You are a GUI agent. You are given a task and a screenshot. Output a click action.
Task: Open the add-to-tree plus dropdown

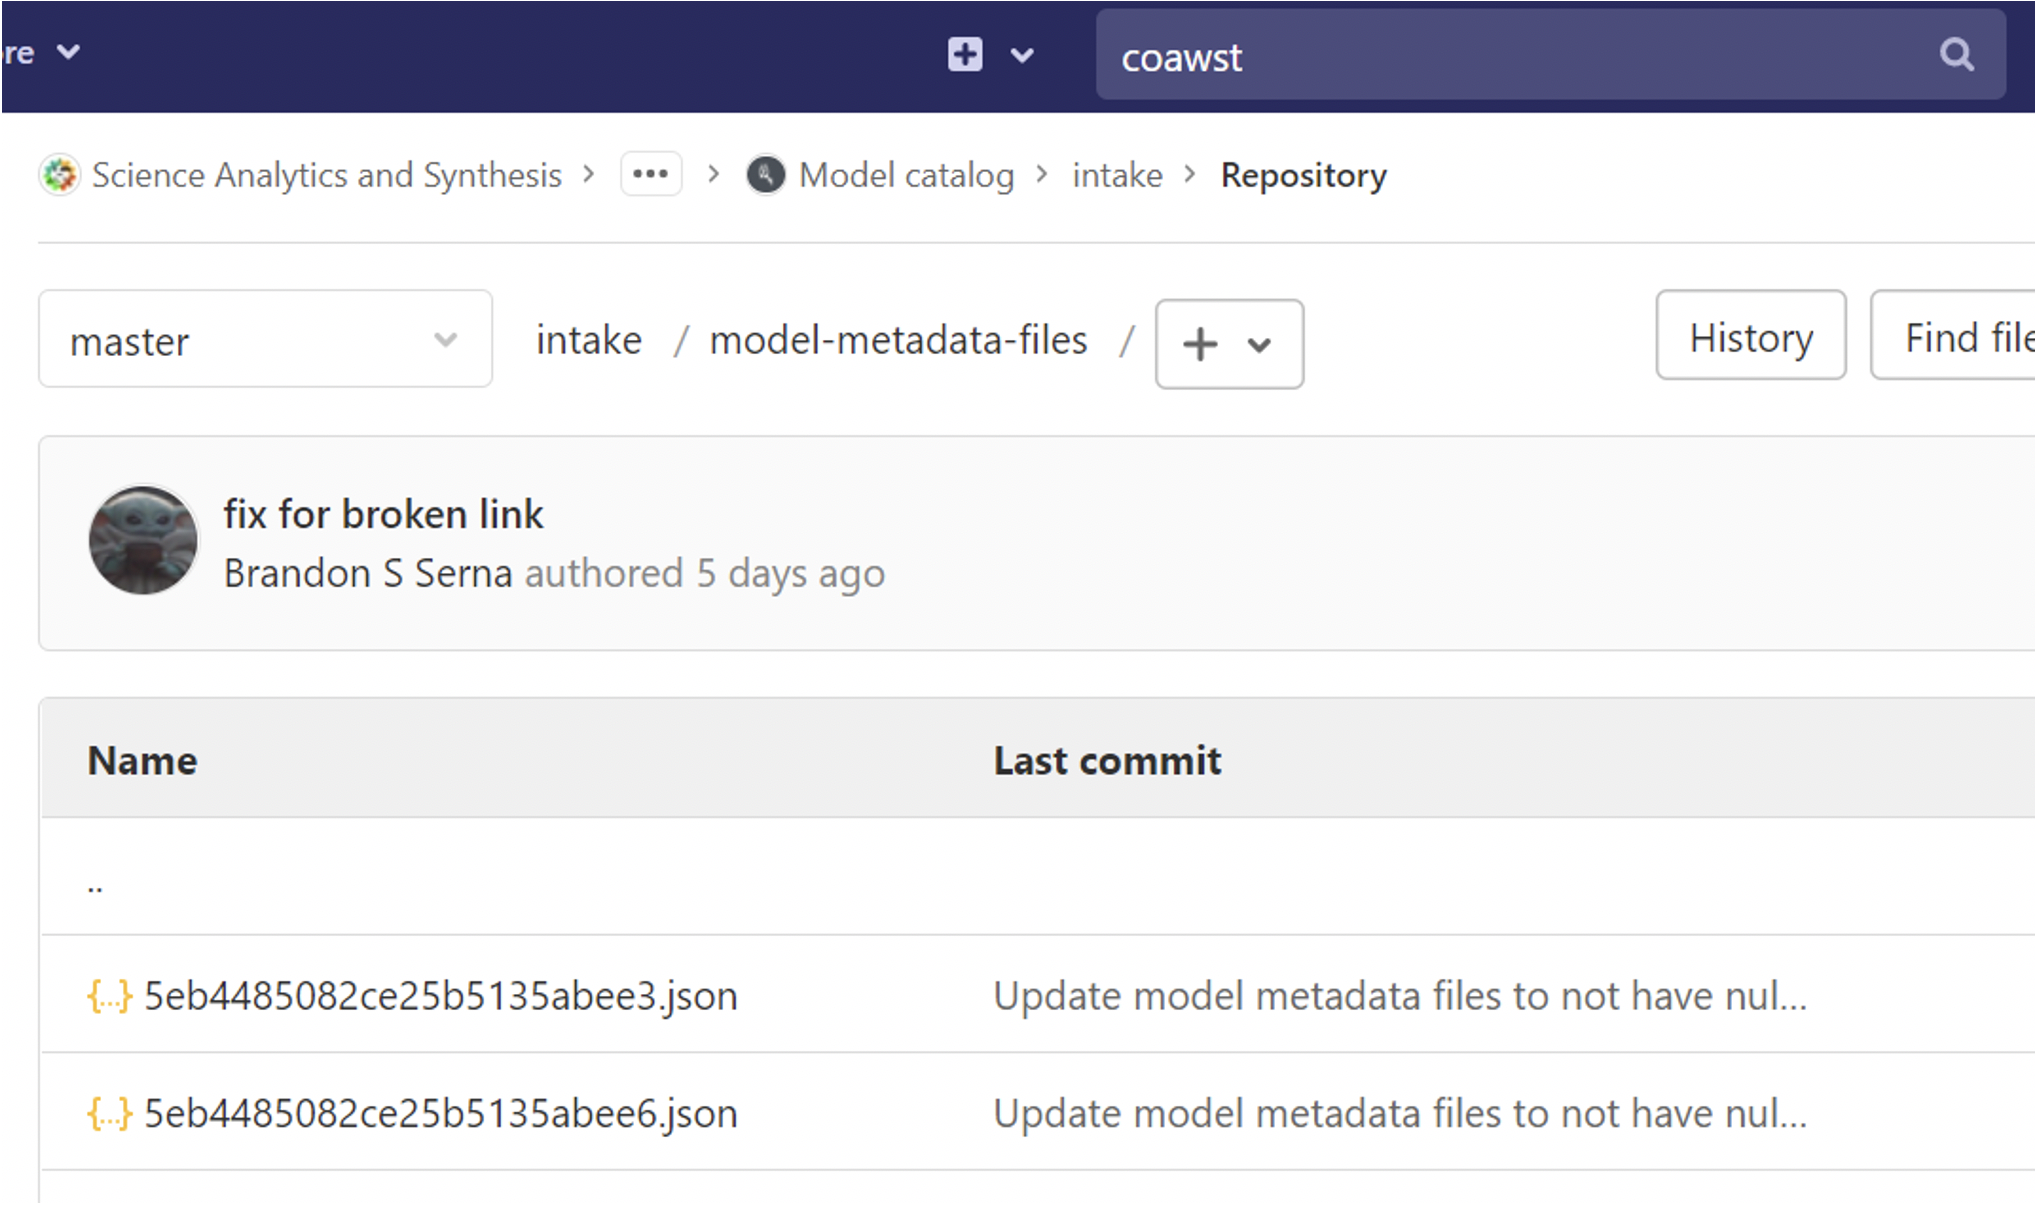pyautogui.click(x=1228, y=344)
